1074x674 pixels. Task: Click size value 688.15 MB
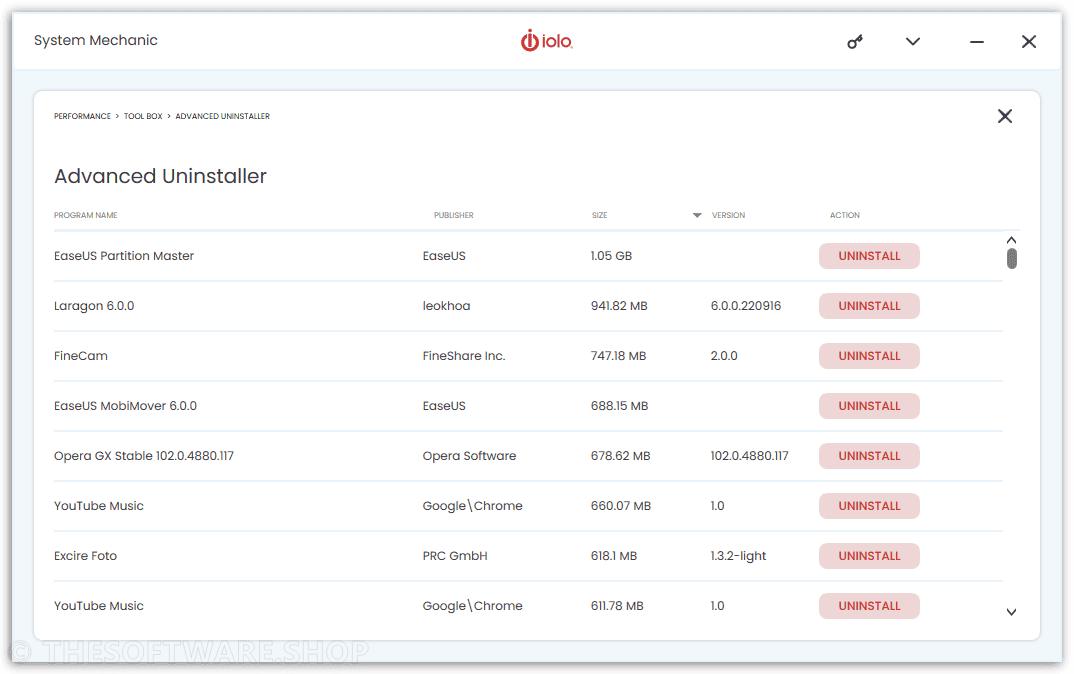click(x=619, y=406)
